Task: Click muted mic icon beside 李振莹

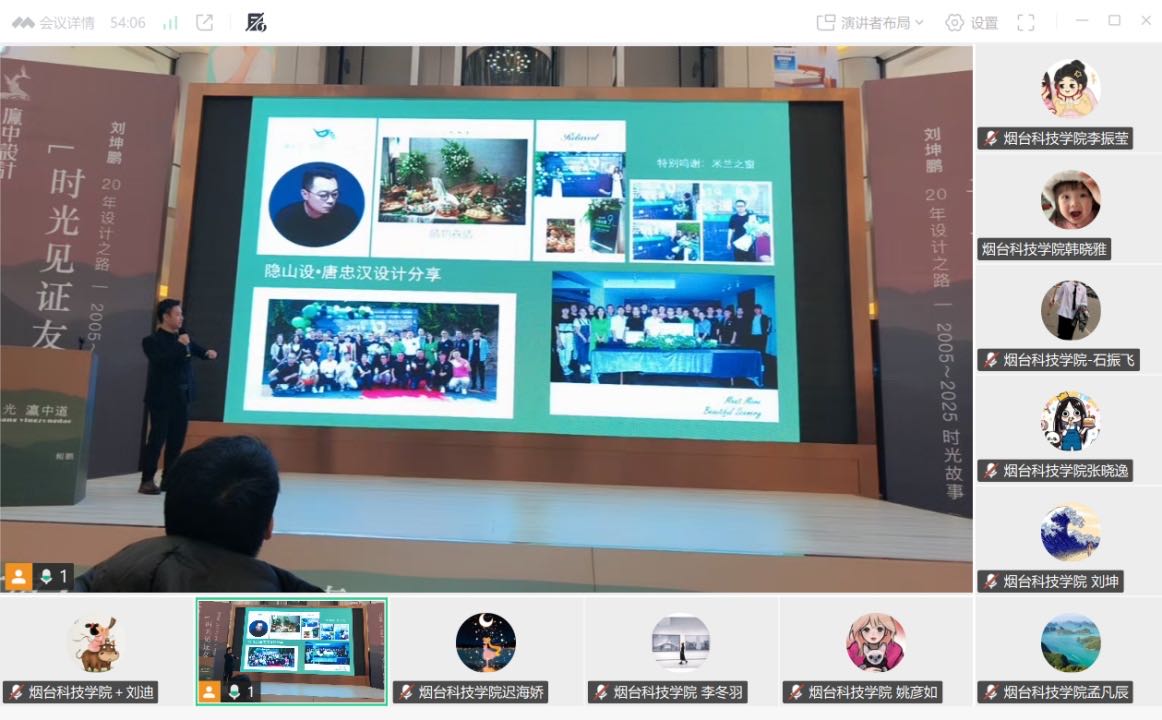Action: point(991,139)
